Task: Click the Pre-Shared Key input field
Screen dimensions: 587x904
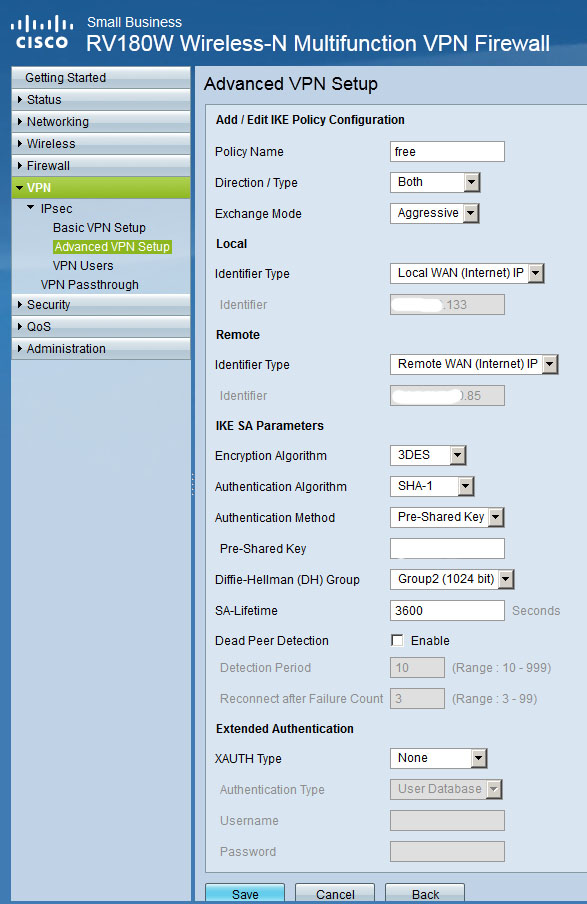Action: [447, 548]
